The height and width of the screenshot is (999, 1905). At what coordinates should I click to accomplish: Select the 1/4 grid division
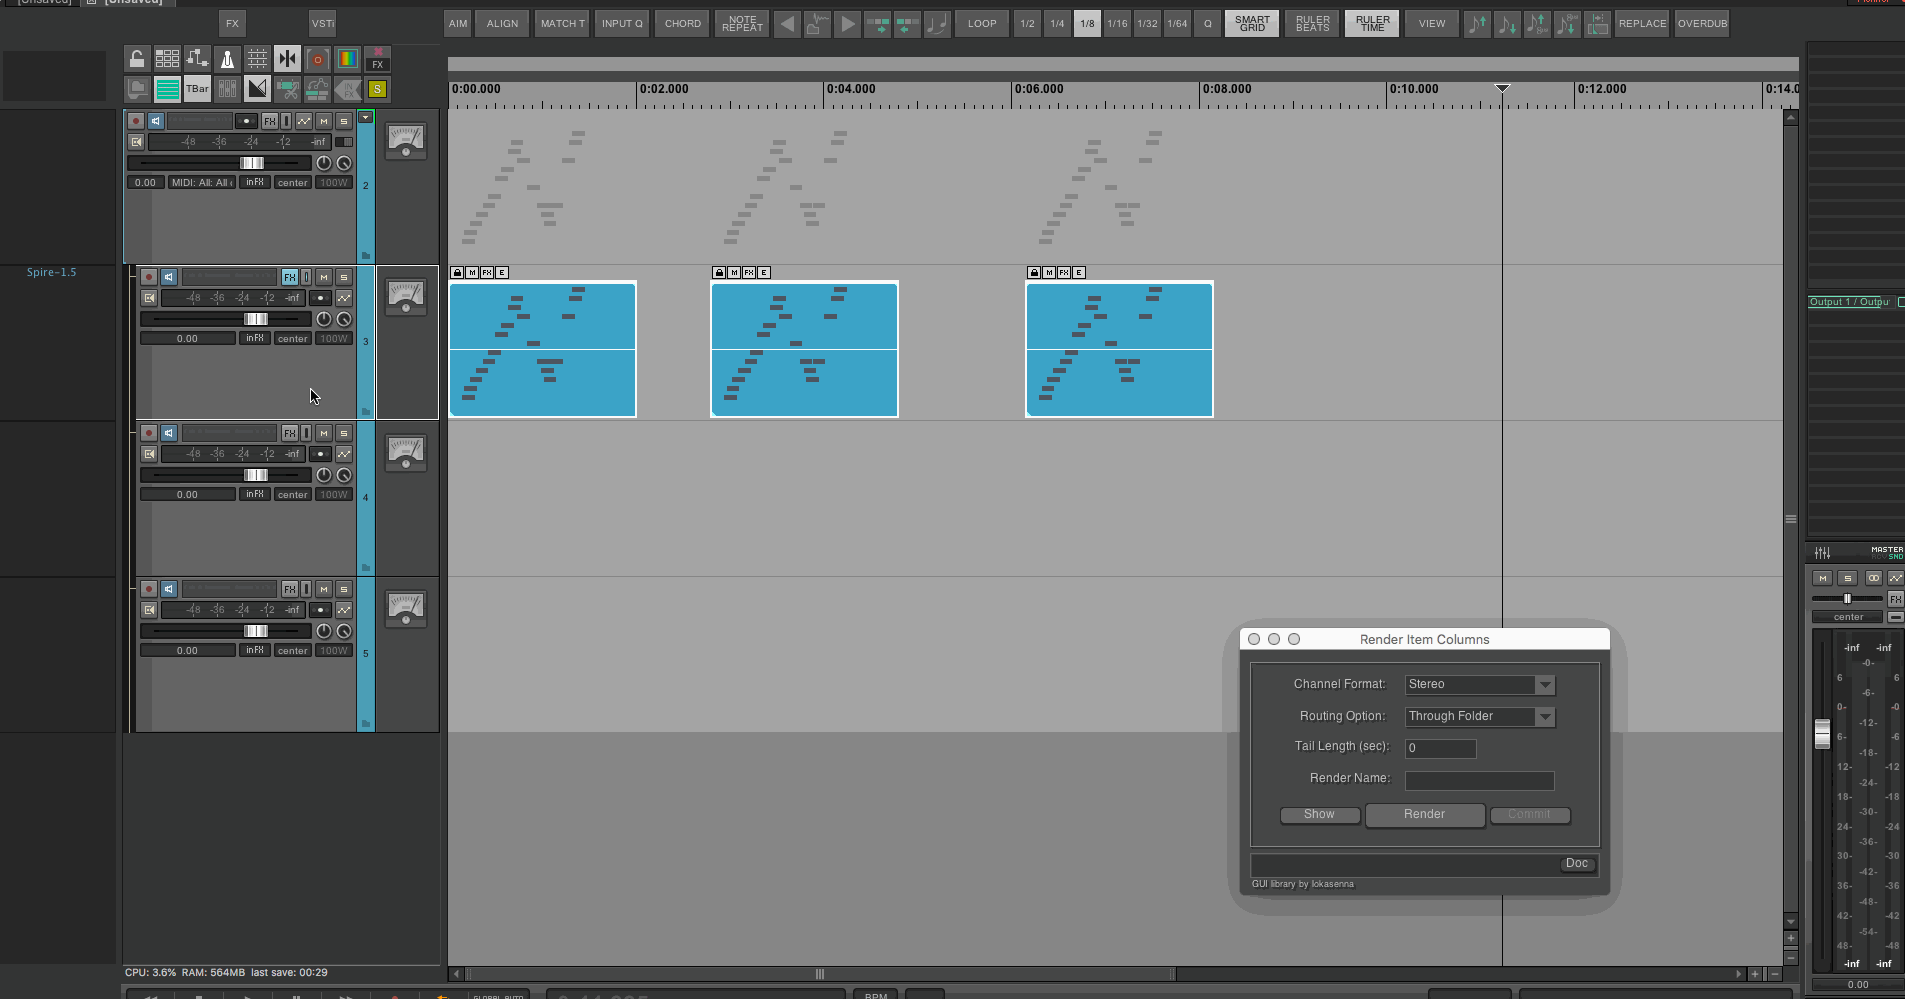[x=1057, y=24]
